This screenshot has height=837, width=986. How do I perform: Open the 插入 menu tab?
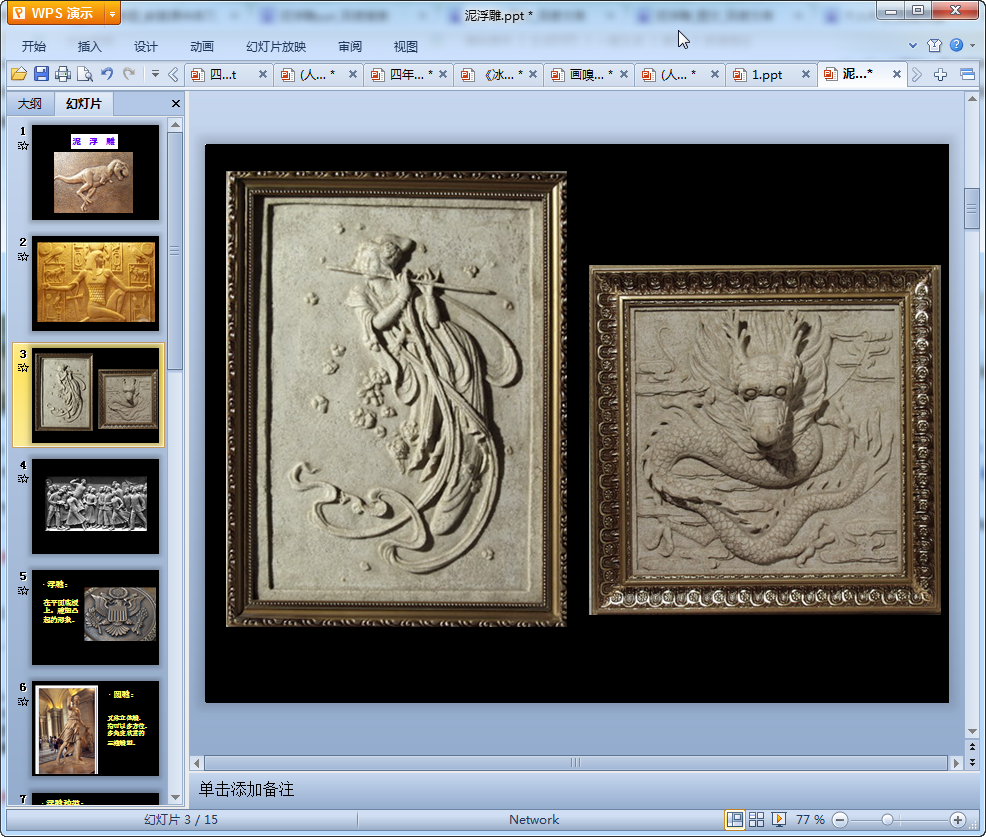click(90, 47)
